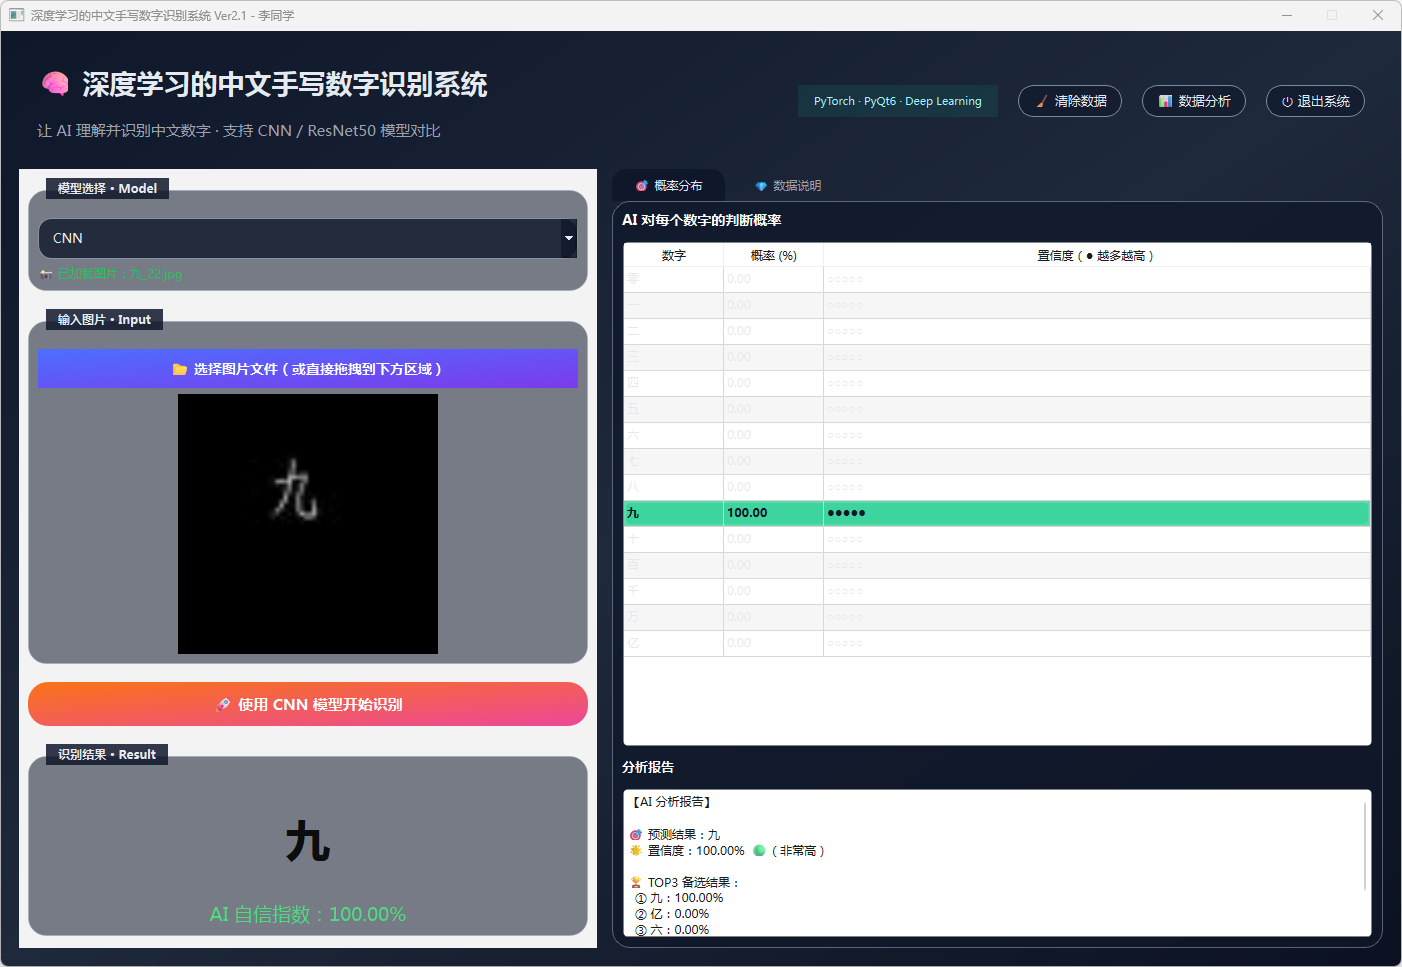Click the folder icon on the image picker

pyautogui.click(x=180, y=369)
